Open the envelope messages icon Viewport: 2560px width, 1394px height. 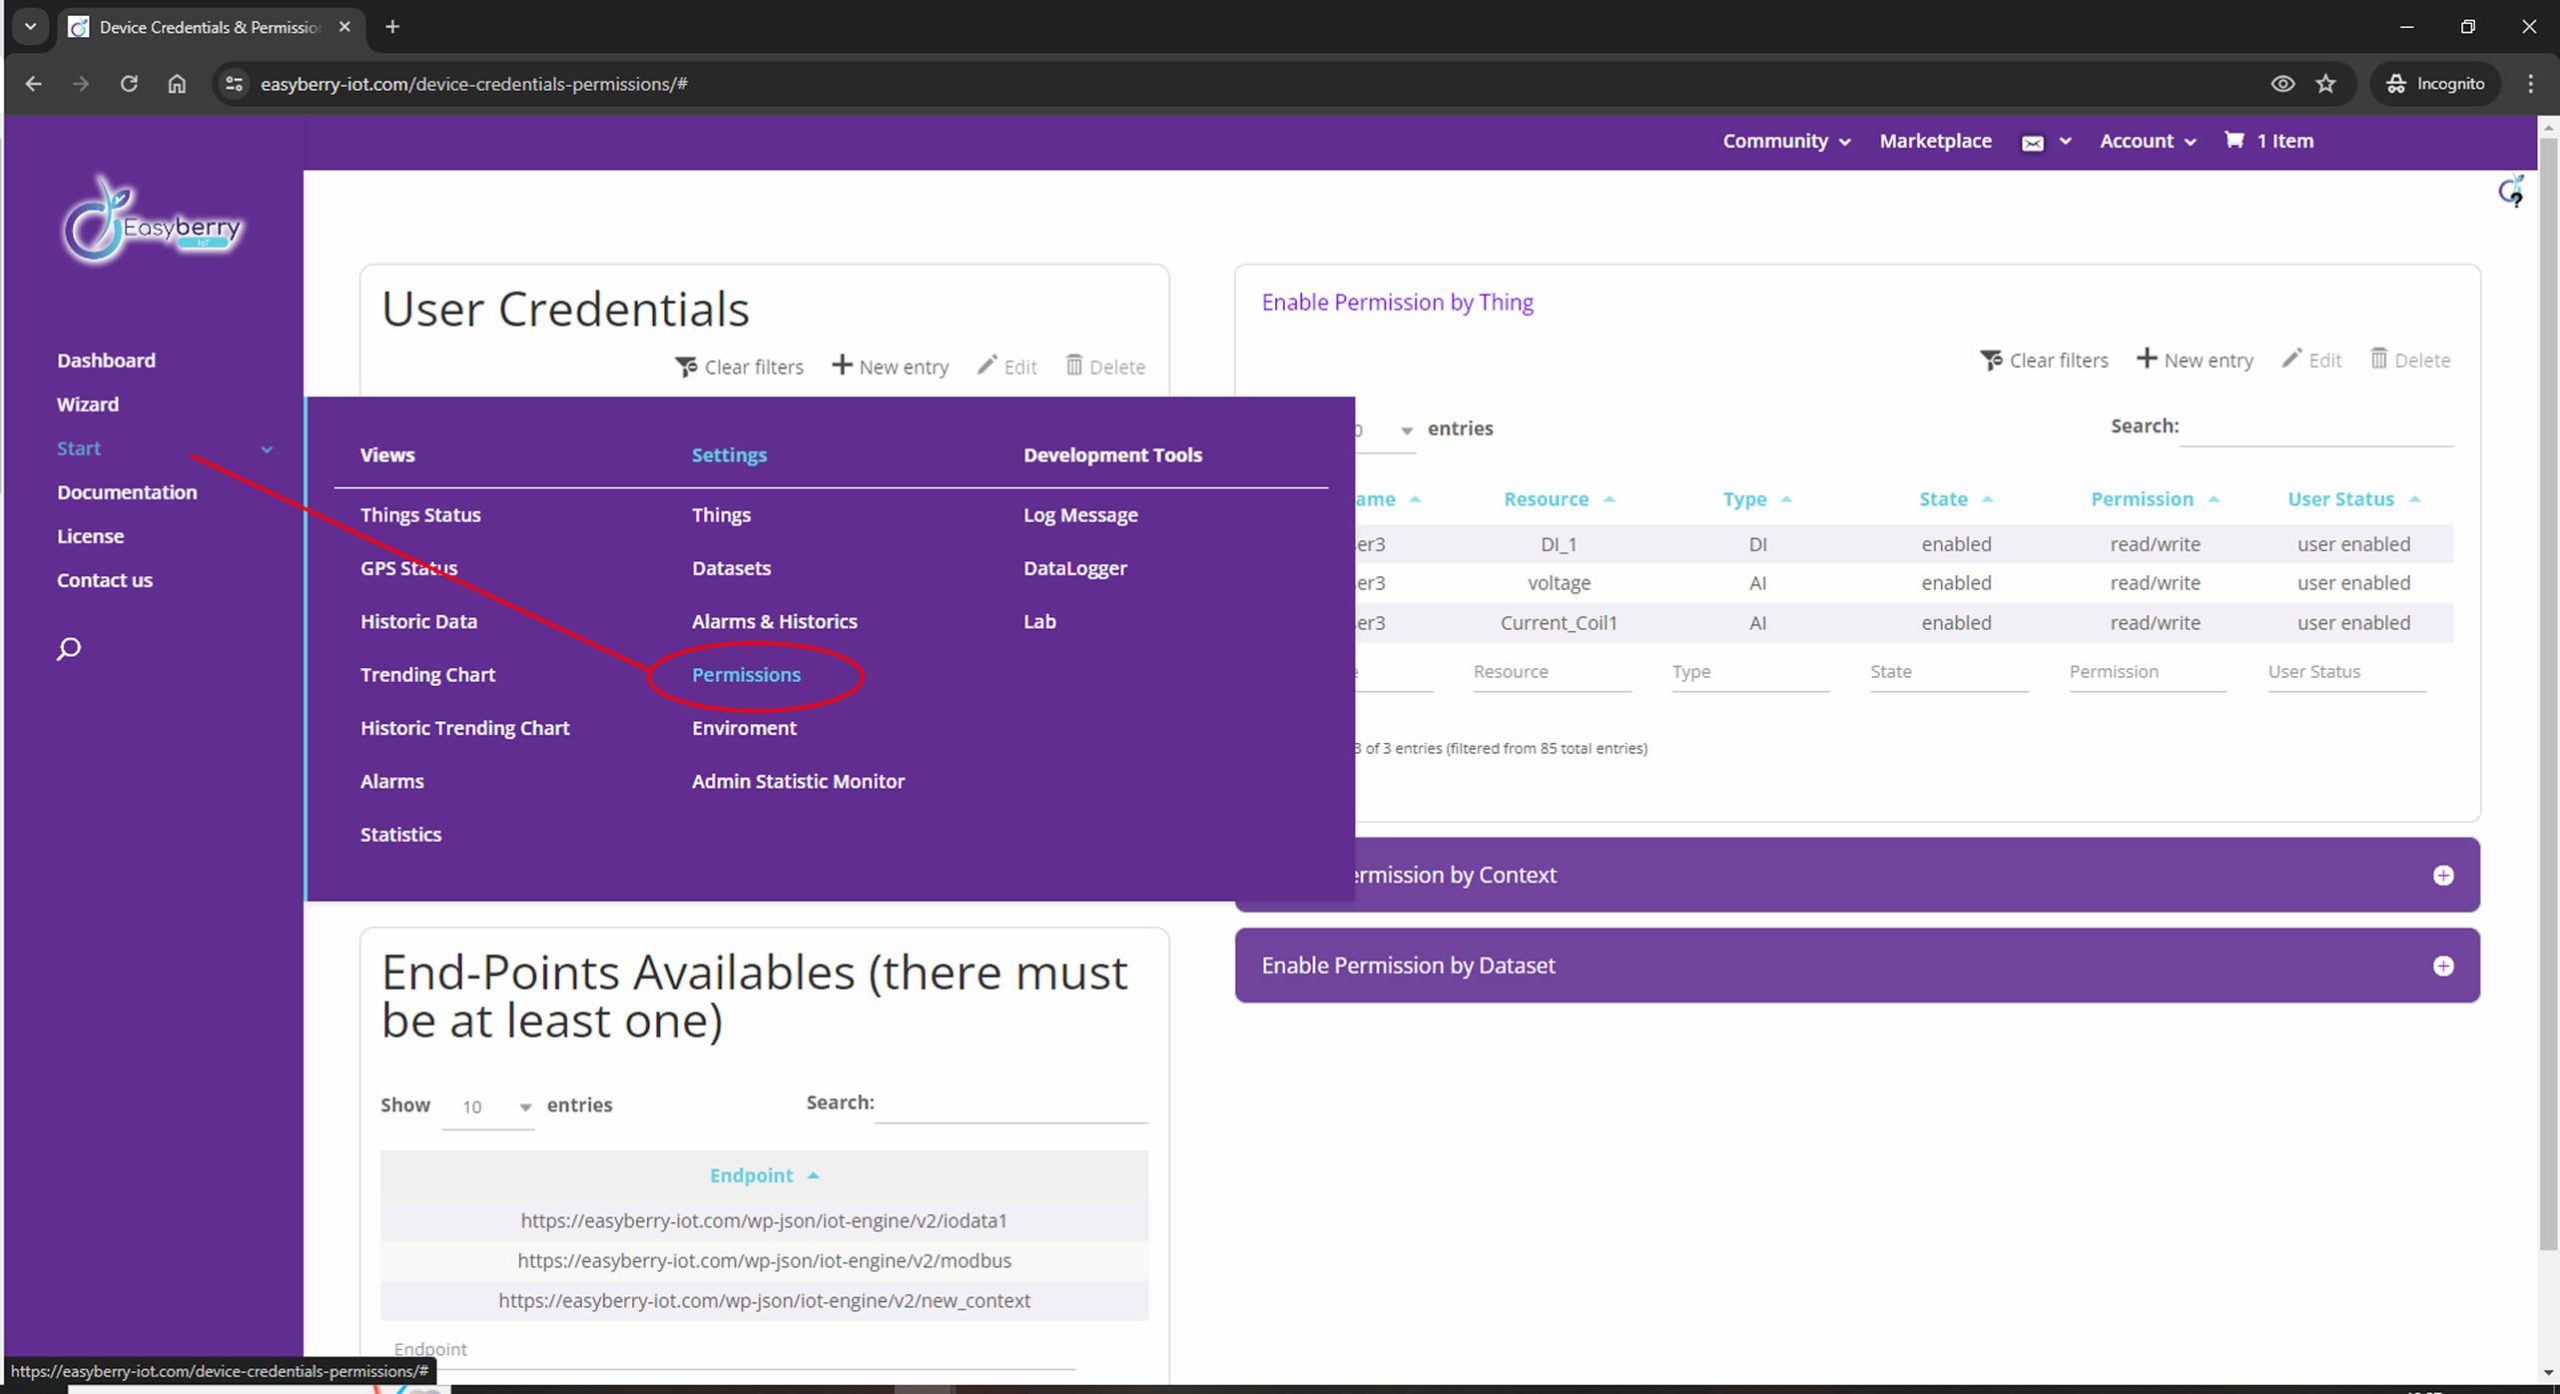click(2032, 143)
